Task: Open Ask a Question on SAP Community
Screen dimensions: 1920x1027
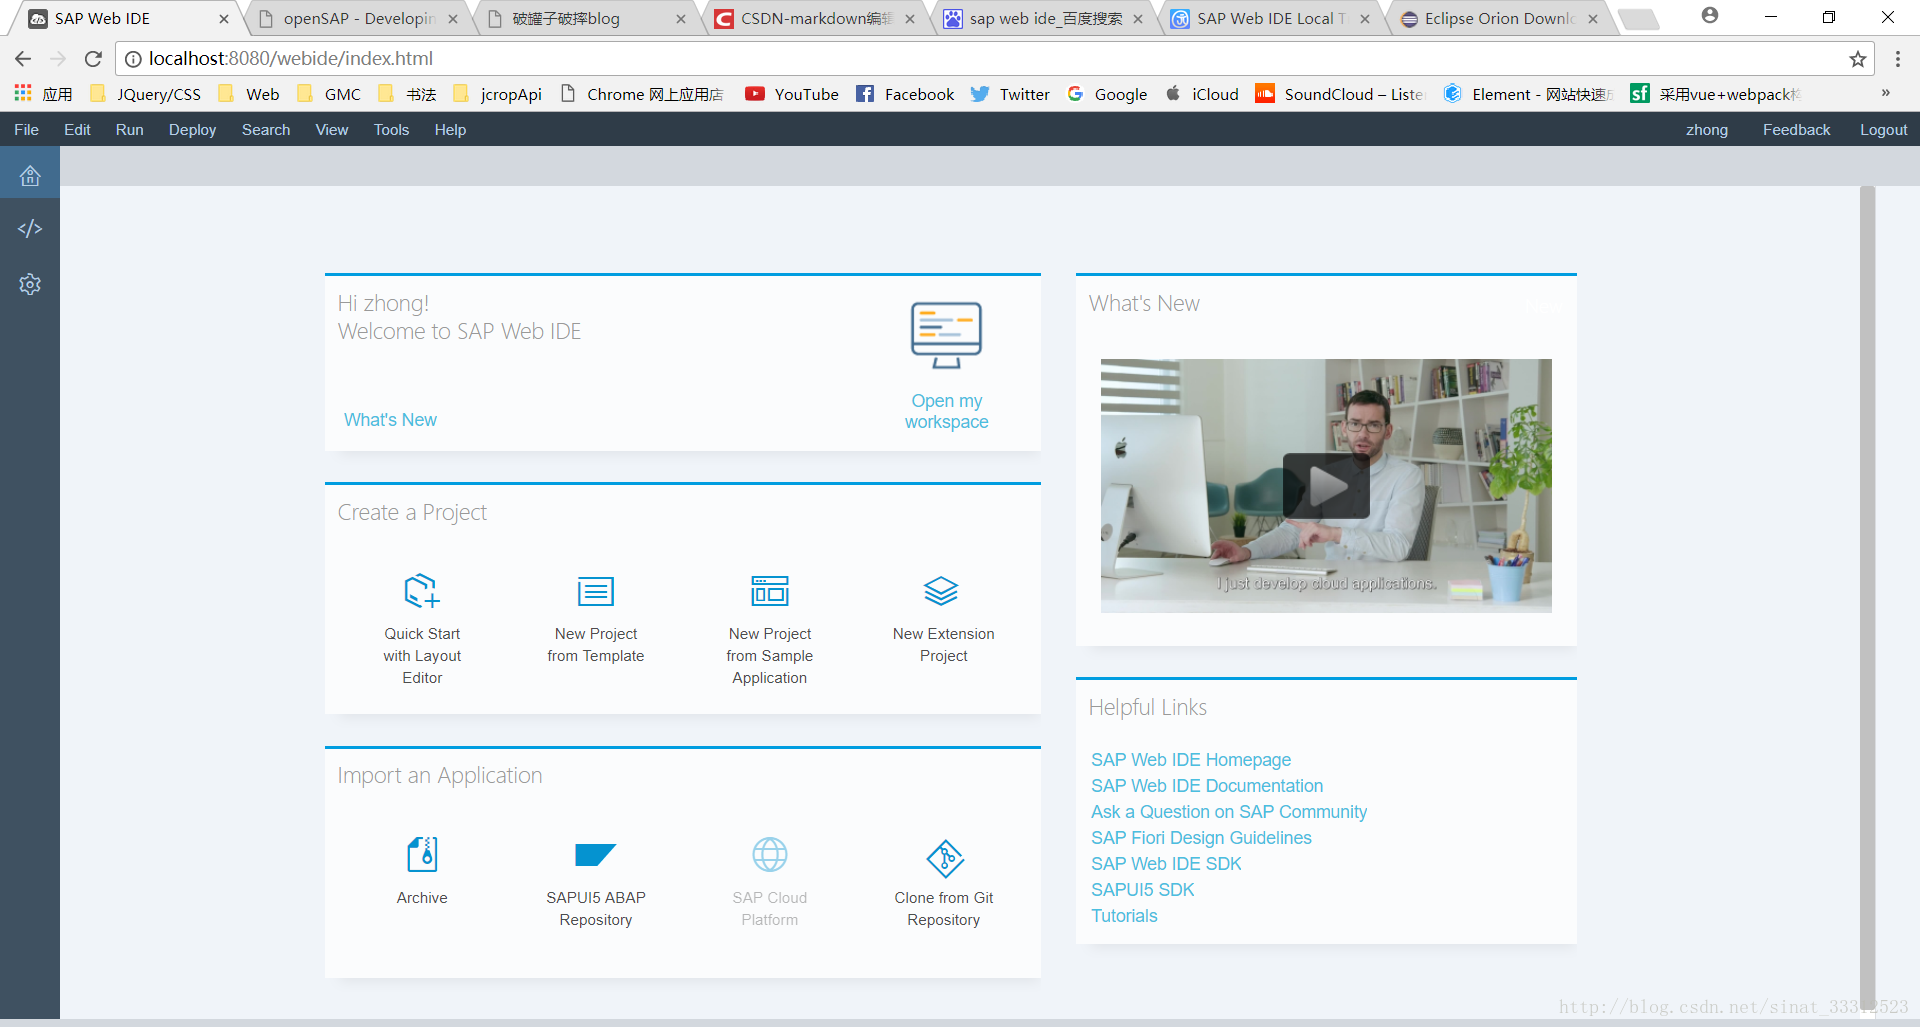Action: coord(1228,812)
